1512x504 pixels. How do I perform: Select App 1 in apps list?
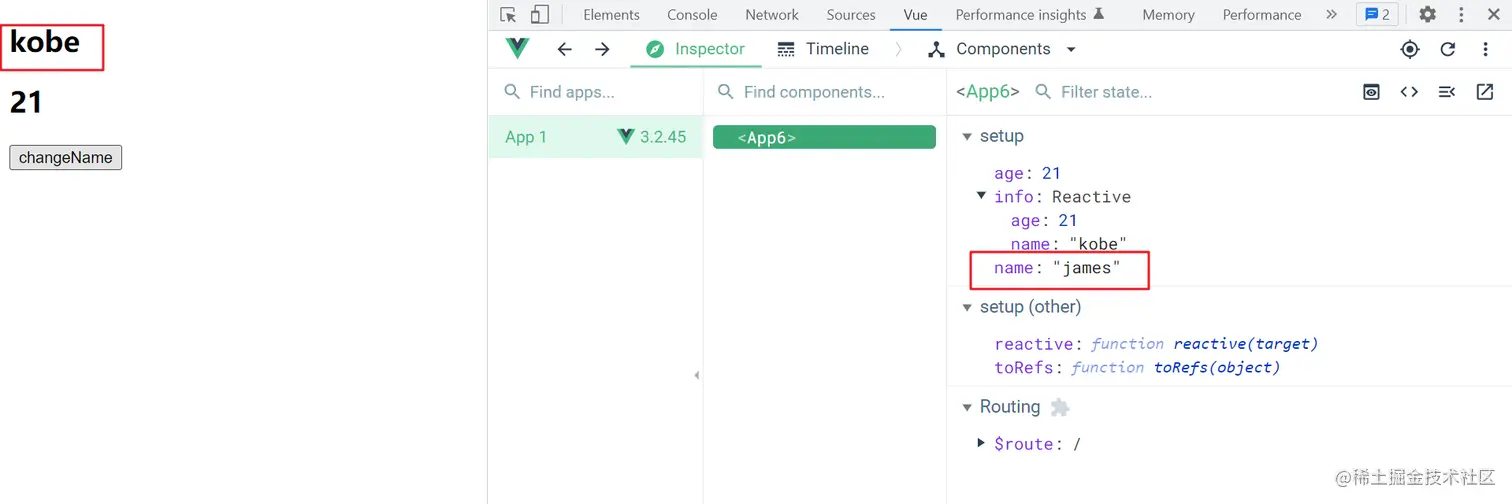click(x=596, y=137)
